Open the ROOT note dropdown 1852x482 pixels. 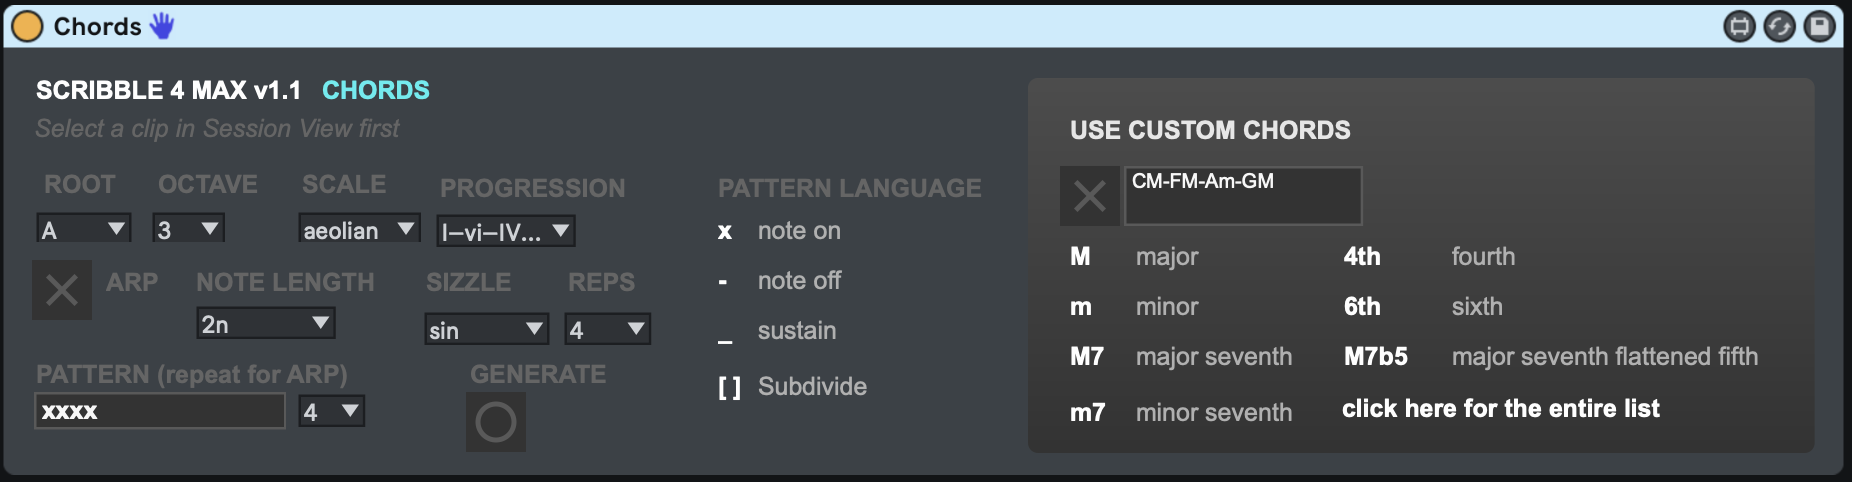(x=84, y=229)
